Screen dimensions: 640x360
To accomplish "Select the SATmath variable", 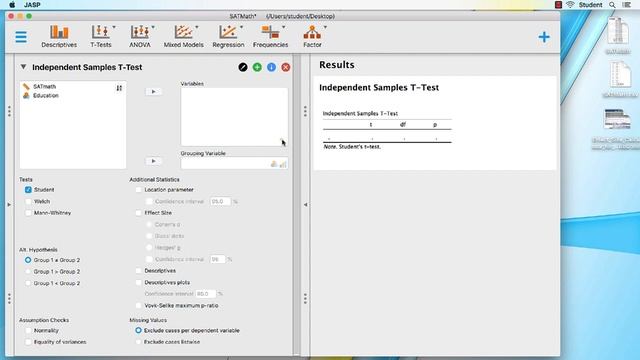I will point(44,87).
